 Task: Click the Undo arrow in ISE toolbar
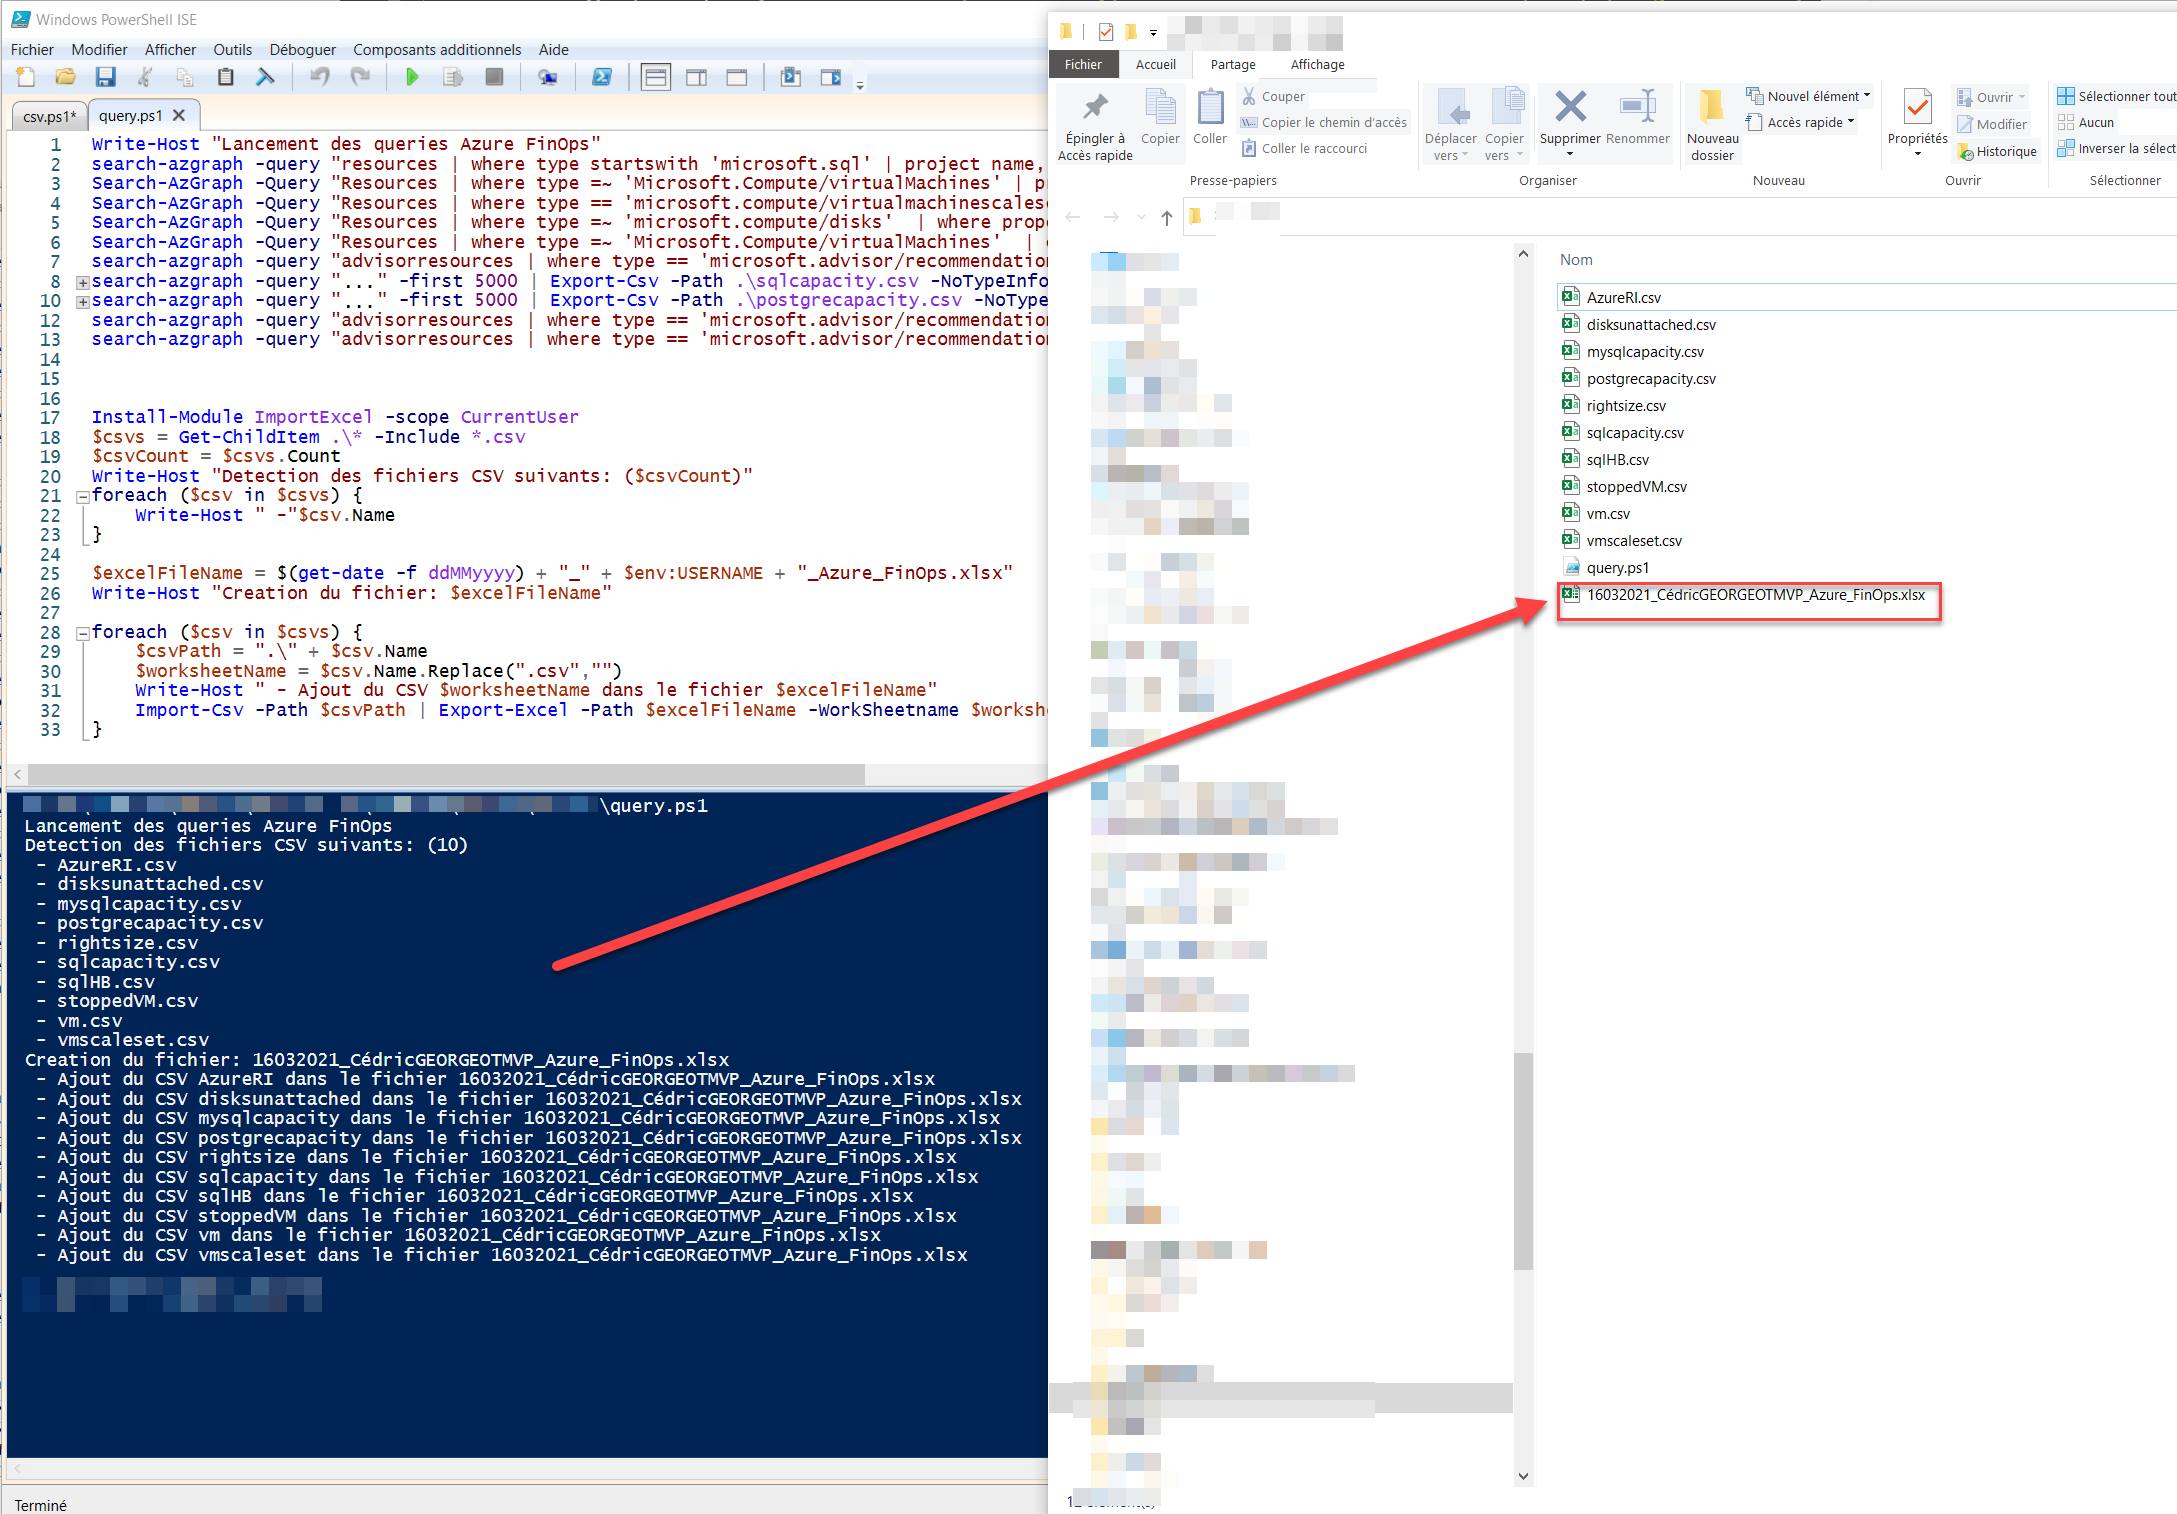coord(320,77)
